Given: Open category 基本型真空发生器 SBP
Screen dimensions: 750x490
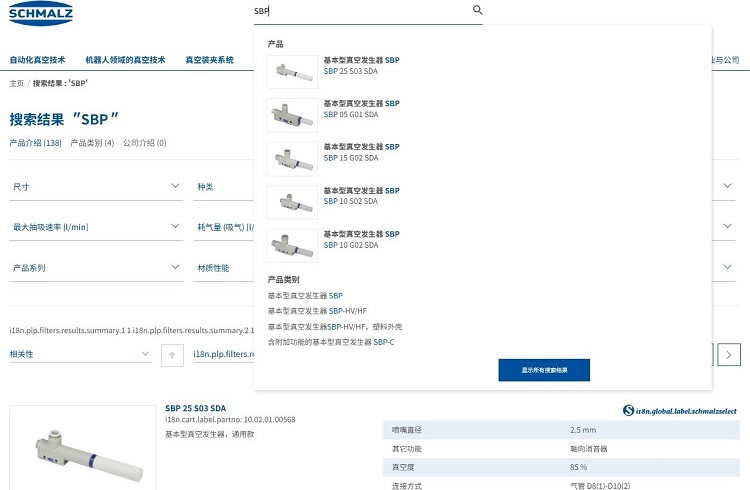Looking at the screenshot, I should (305, 296).
